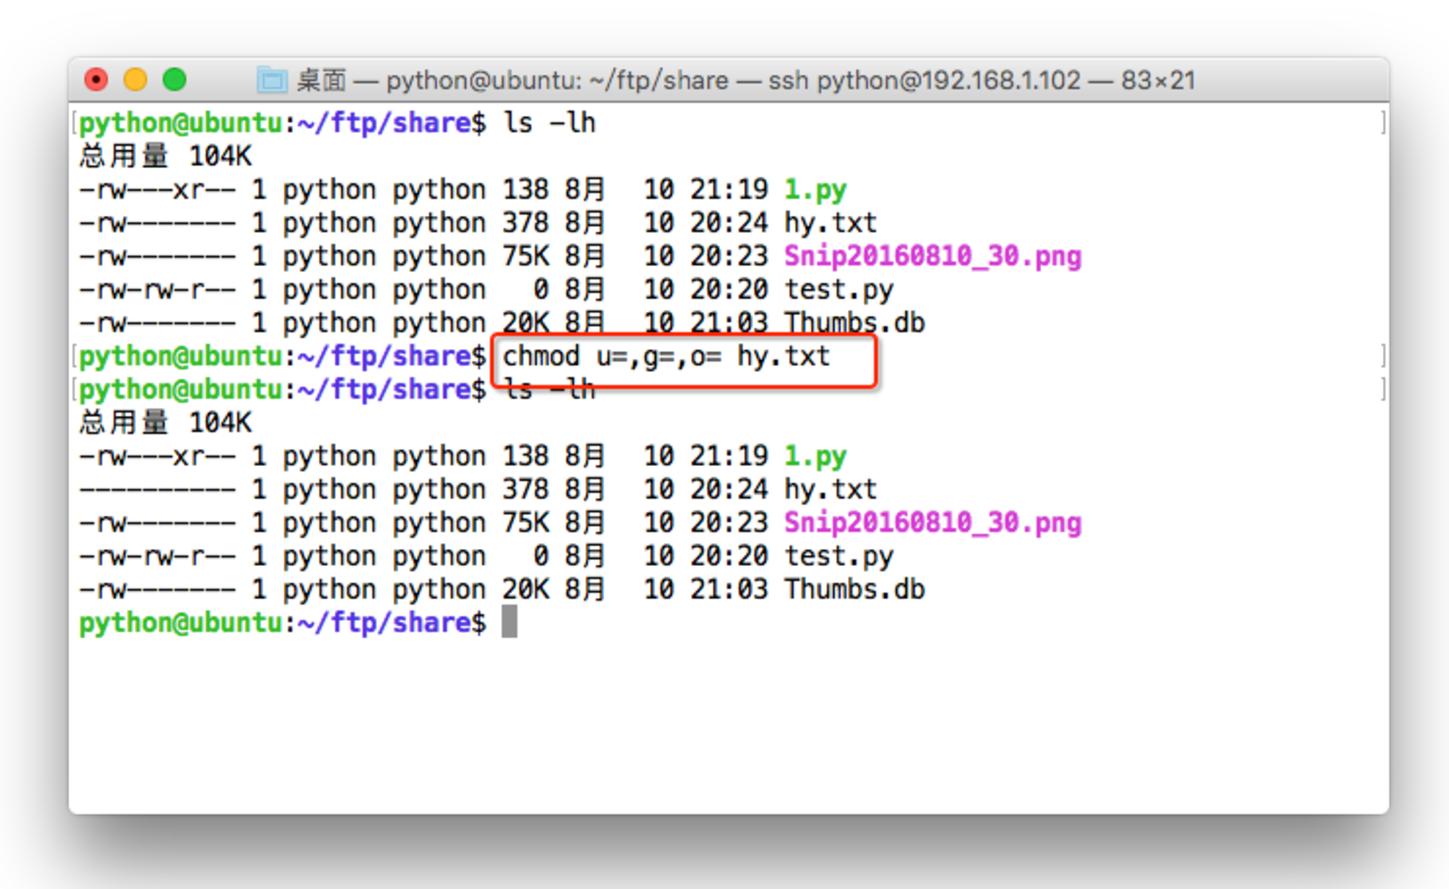Click test.py filename in the first listing

point(838,290)
